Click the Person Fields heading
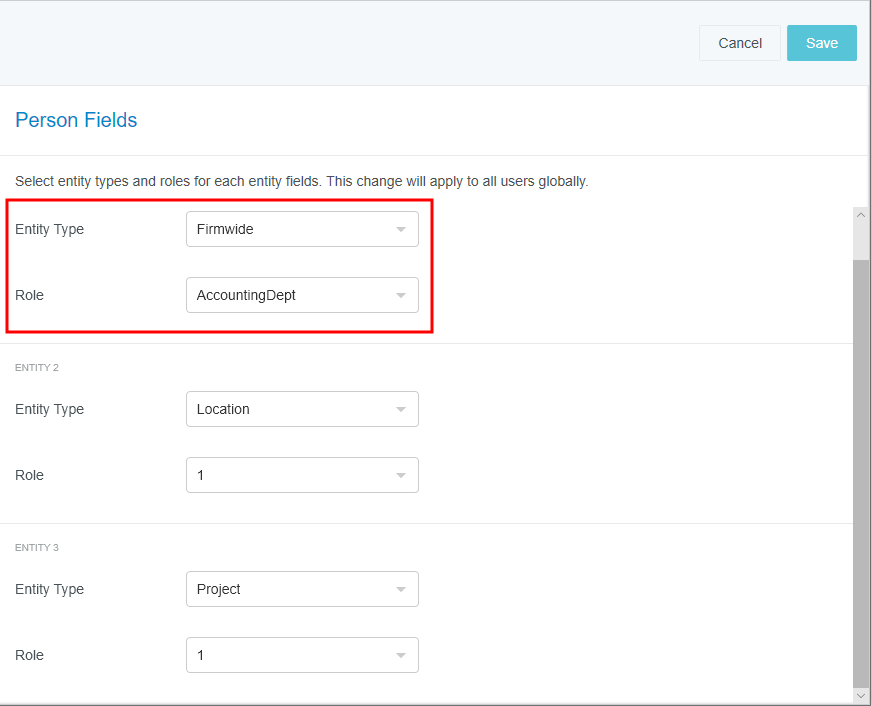 [76, 120]
